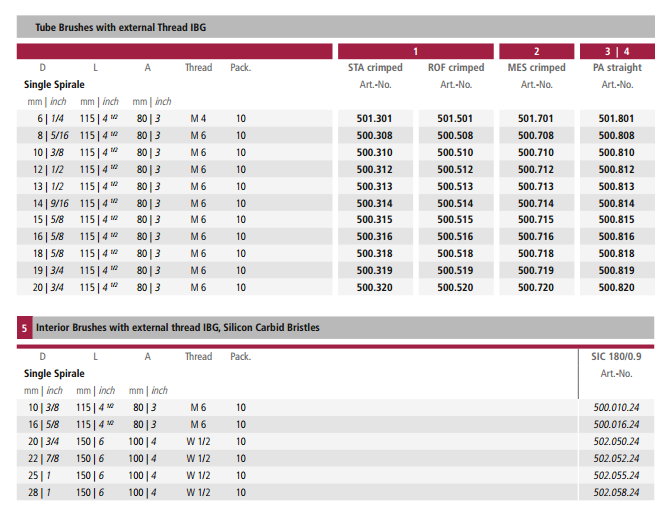
Task: Select article number 500.714
Action: pyautogui.click(x=535, y=203)
